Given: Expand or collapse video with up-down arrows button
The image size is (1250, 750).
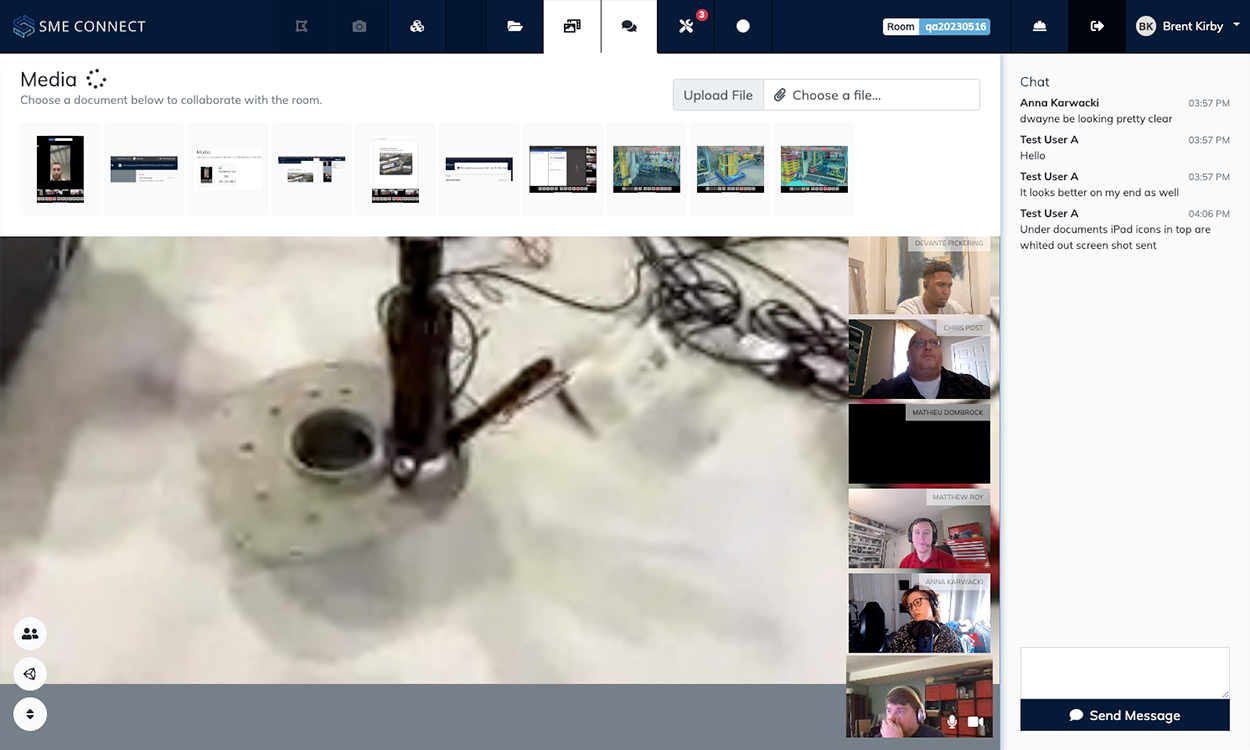Looking at the screenshot, I should click(x=30, y=714).
